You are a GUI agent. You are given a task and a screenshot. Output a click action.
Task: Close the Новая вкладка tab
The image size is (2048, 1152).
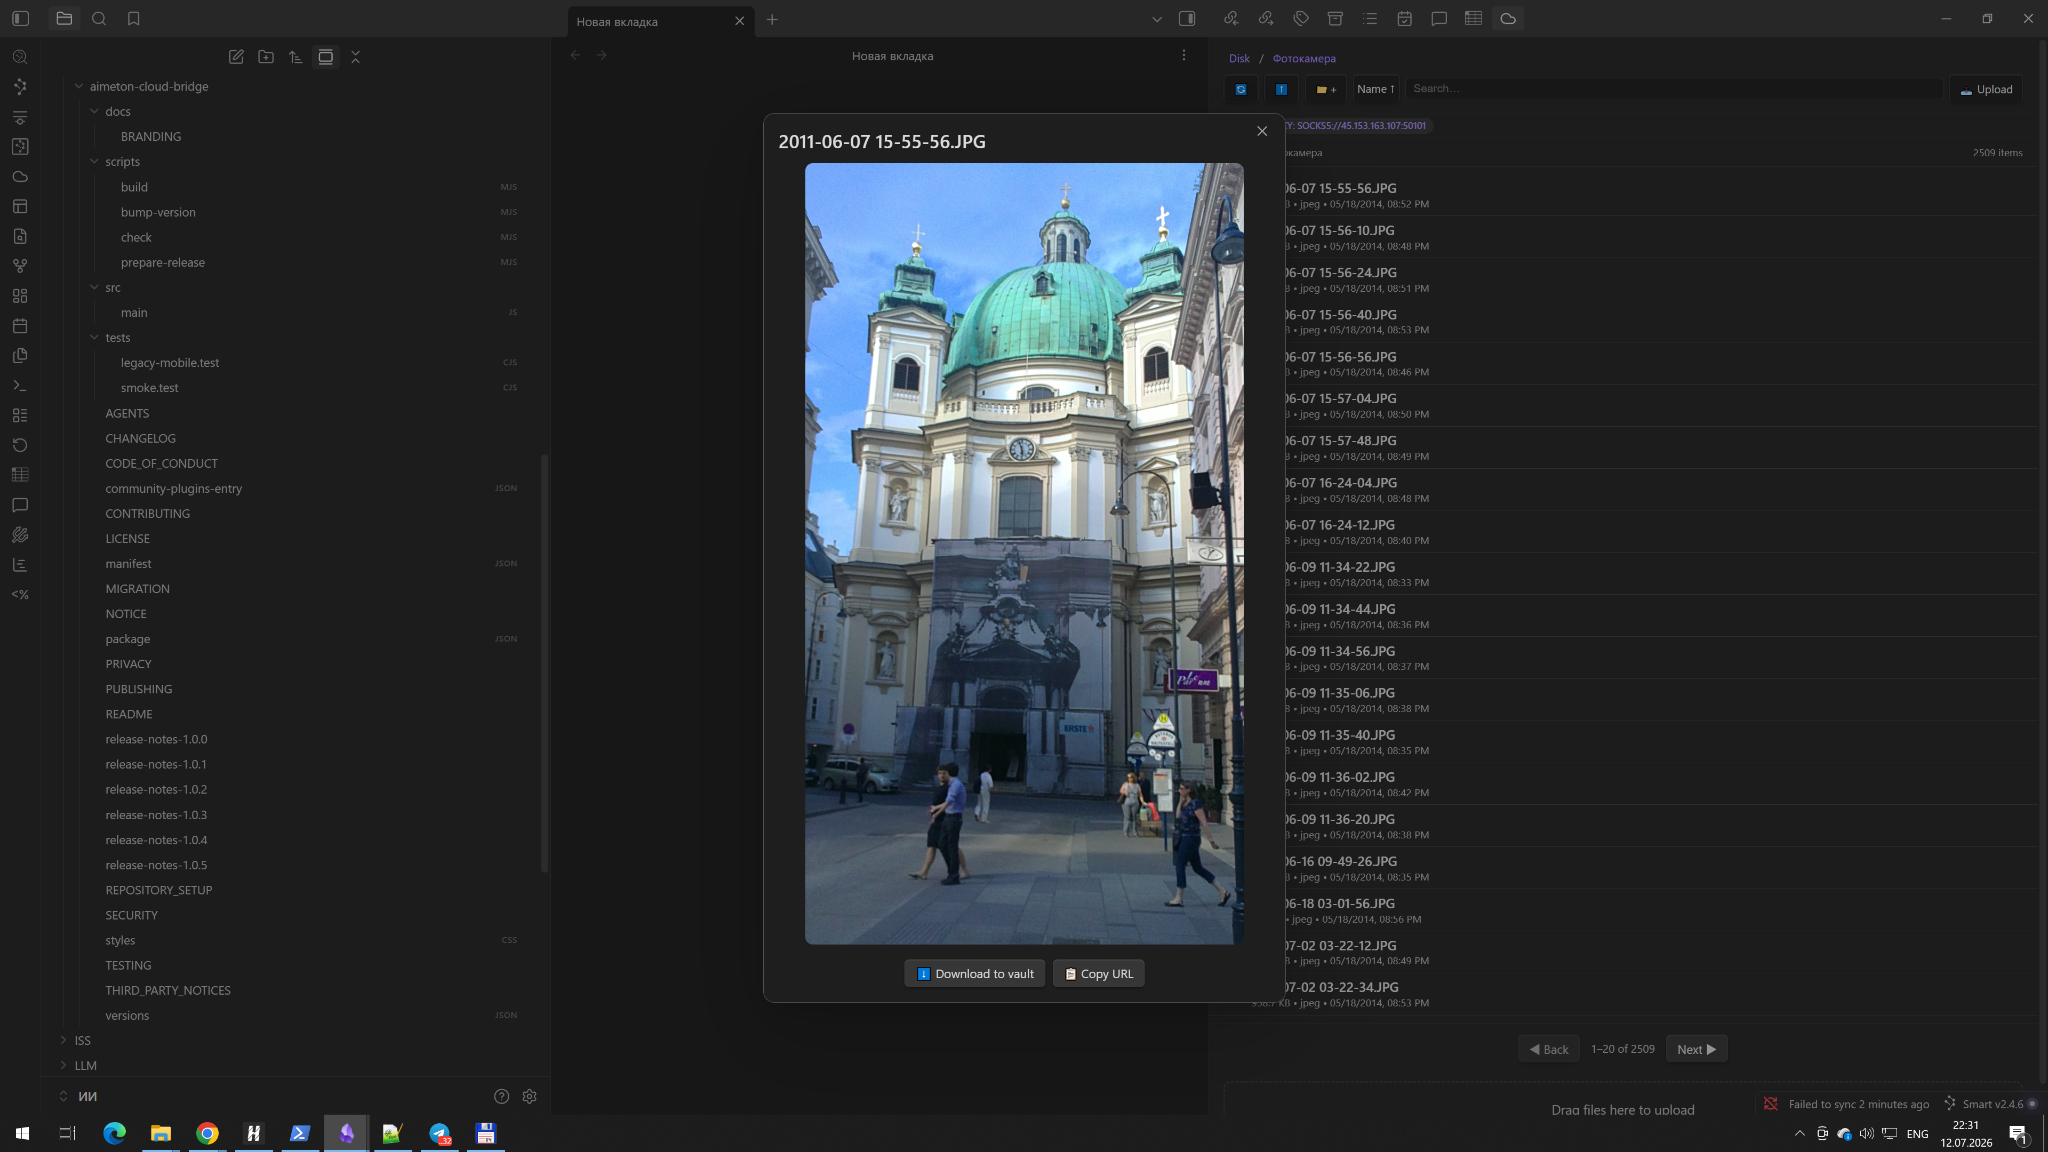point(740,21)
